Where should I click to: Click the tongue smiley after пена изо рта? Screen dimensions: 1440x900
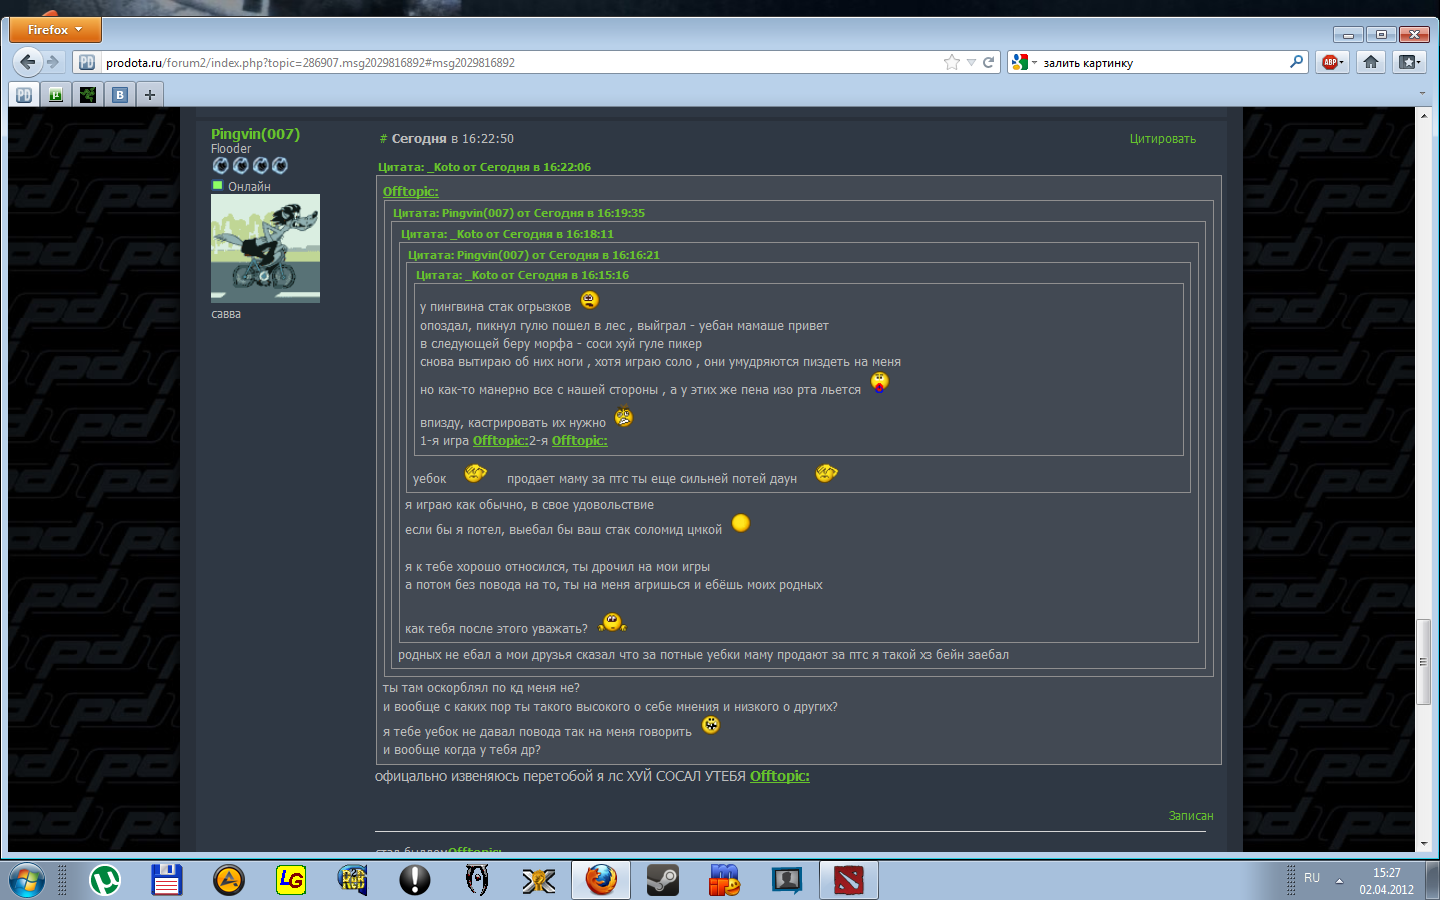879,382
